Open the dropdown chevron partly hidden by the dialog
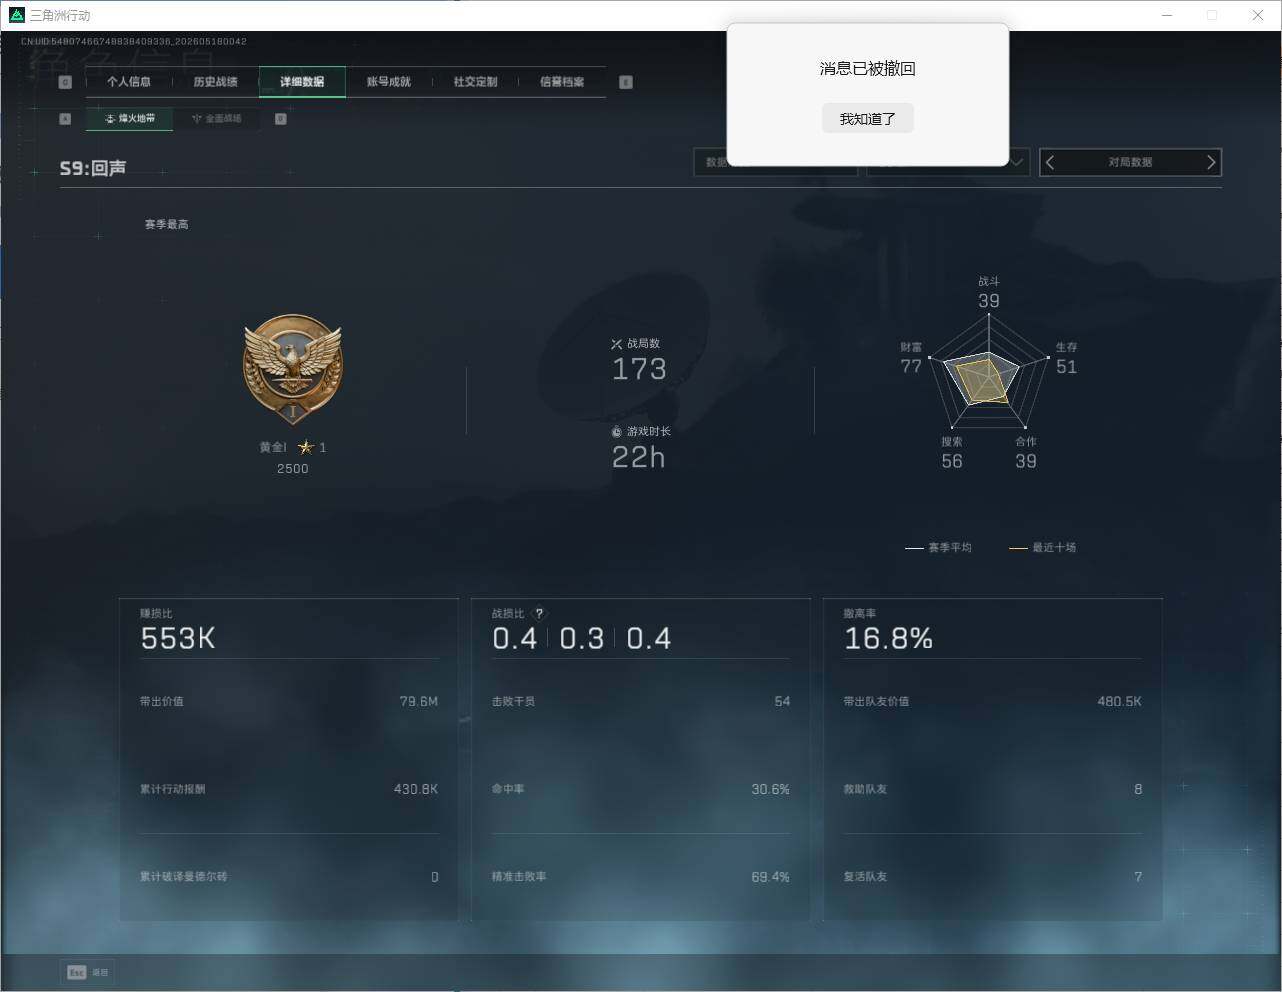 coord(1018,162)
